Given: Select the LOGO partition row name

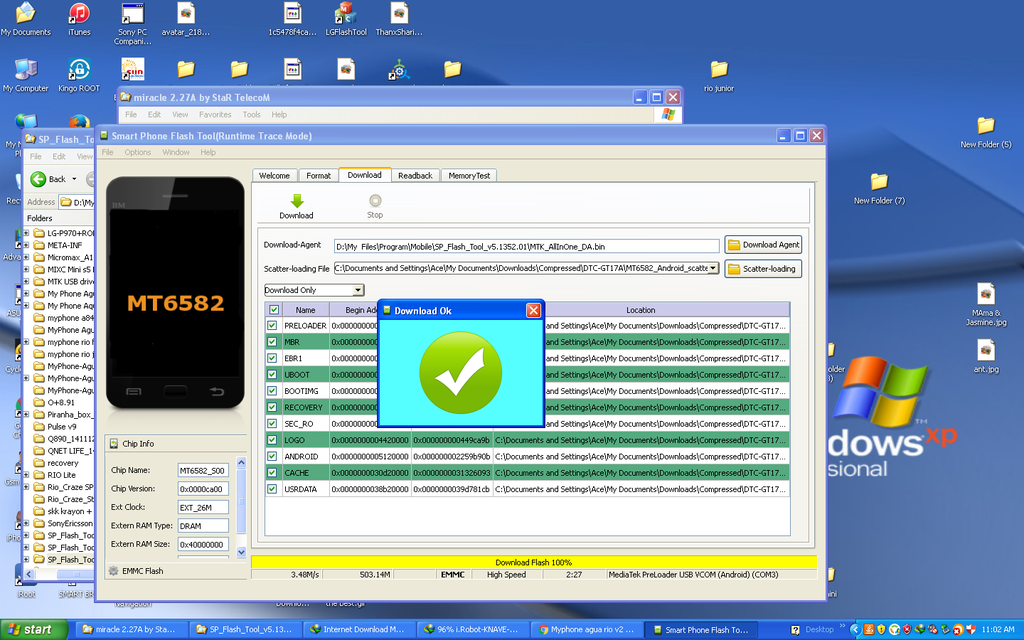Looking at the screenshot, I should 294,440.
